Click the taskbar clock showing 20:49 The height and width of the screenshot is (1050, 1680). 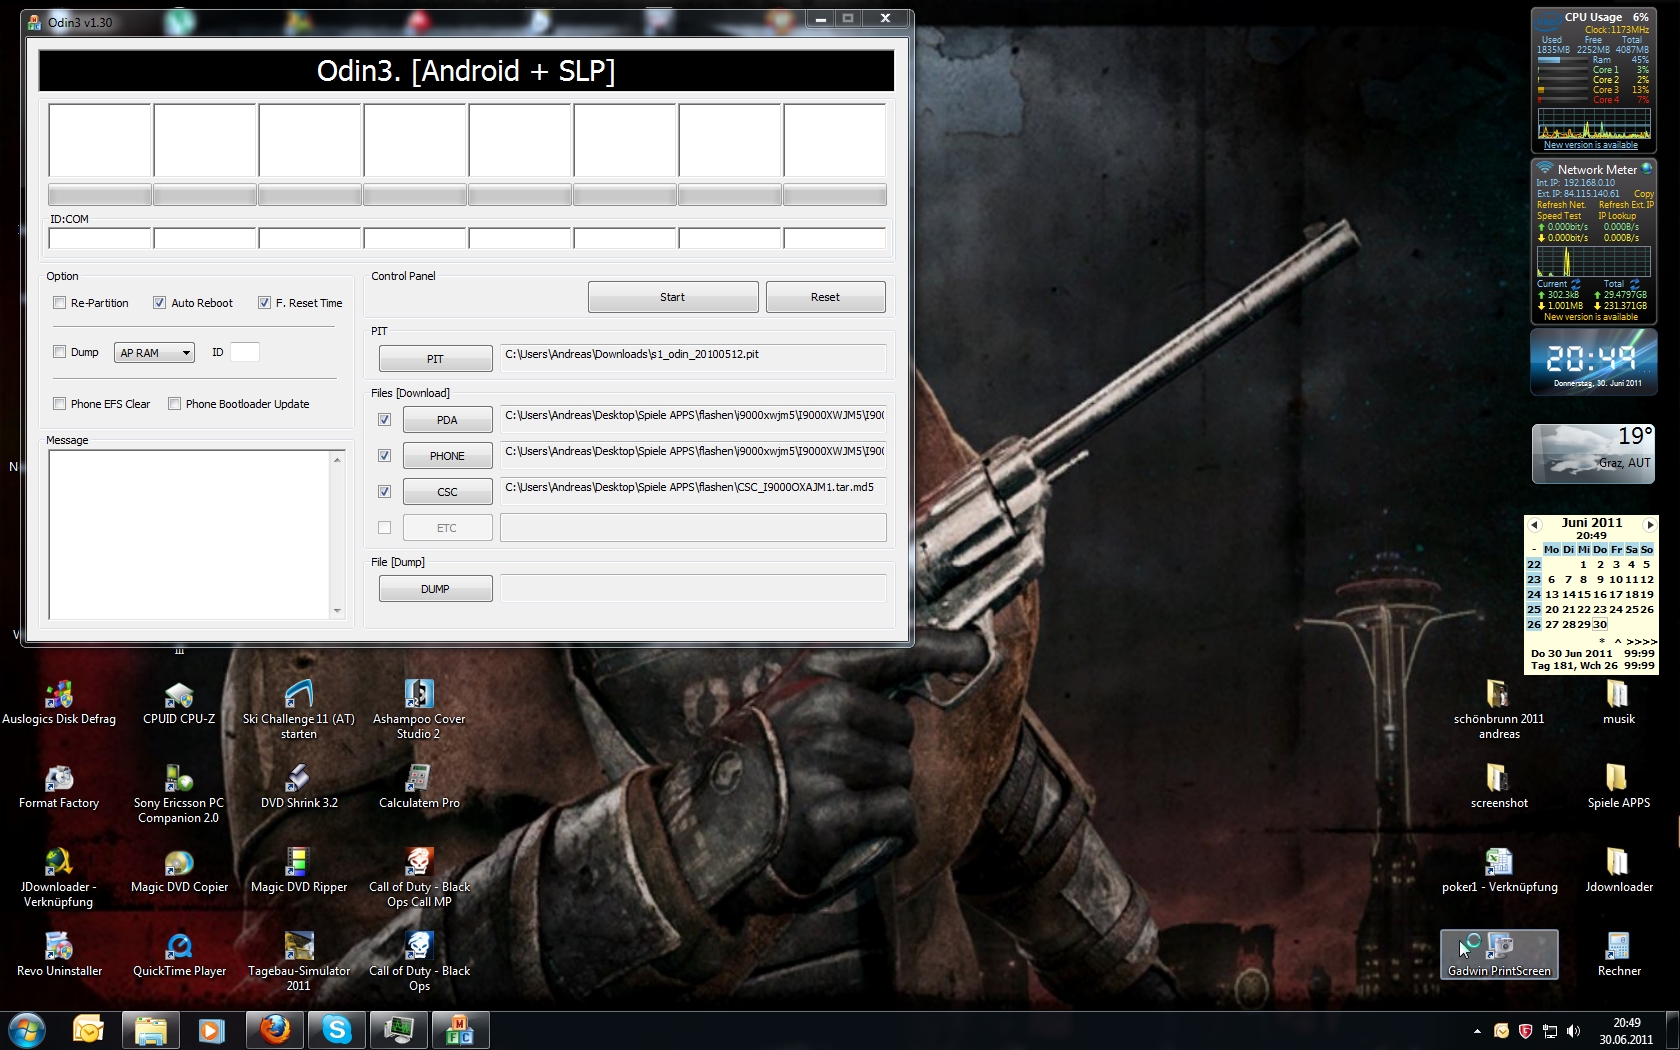click(1626, 1031)
